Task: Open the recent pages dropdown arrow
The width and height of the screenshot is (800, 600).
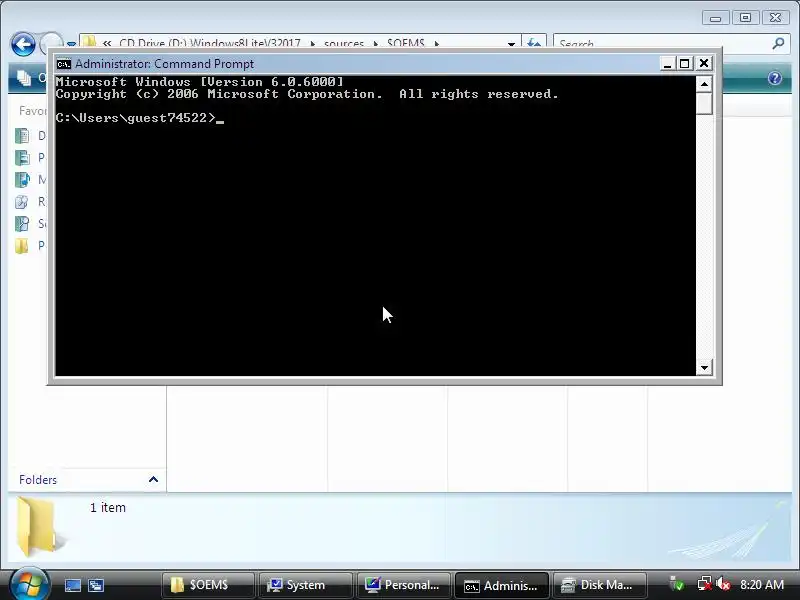Action: [71, 45]
